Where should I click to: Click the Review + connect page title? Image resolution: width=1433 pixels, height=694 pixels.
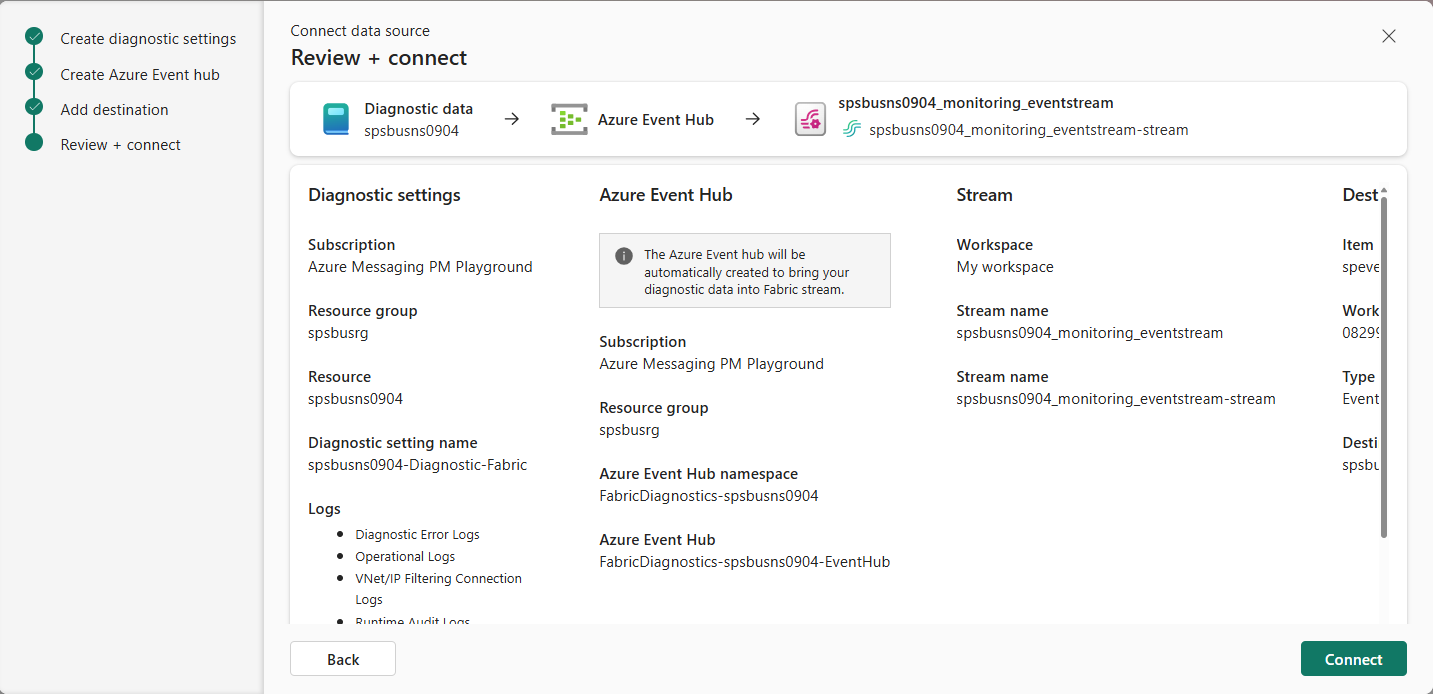(379, 58)
